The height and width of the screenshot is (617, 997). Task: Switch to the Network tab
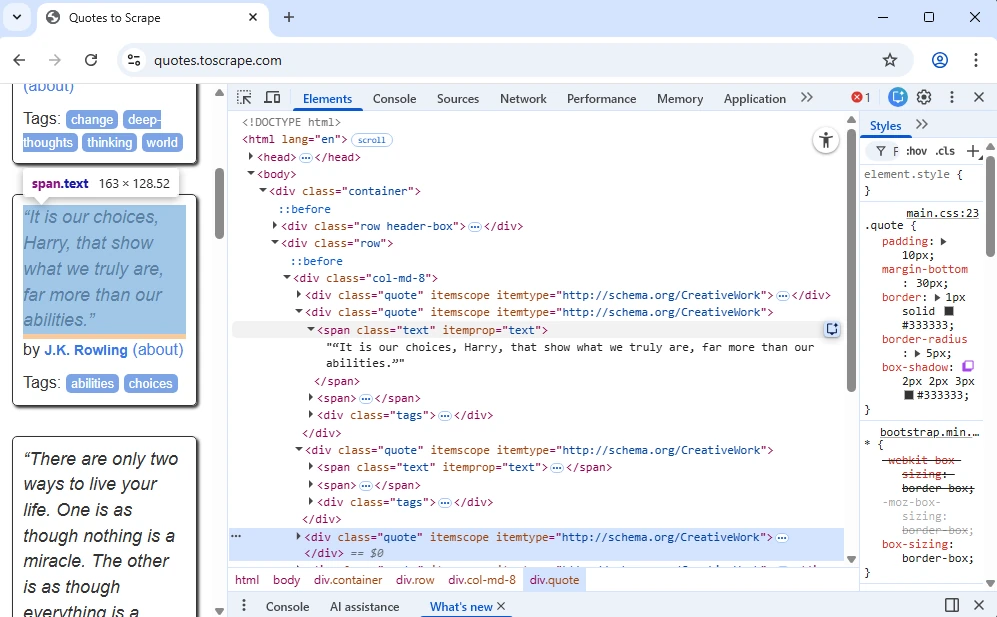point(523,99)
